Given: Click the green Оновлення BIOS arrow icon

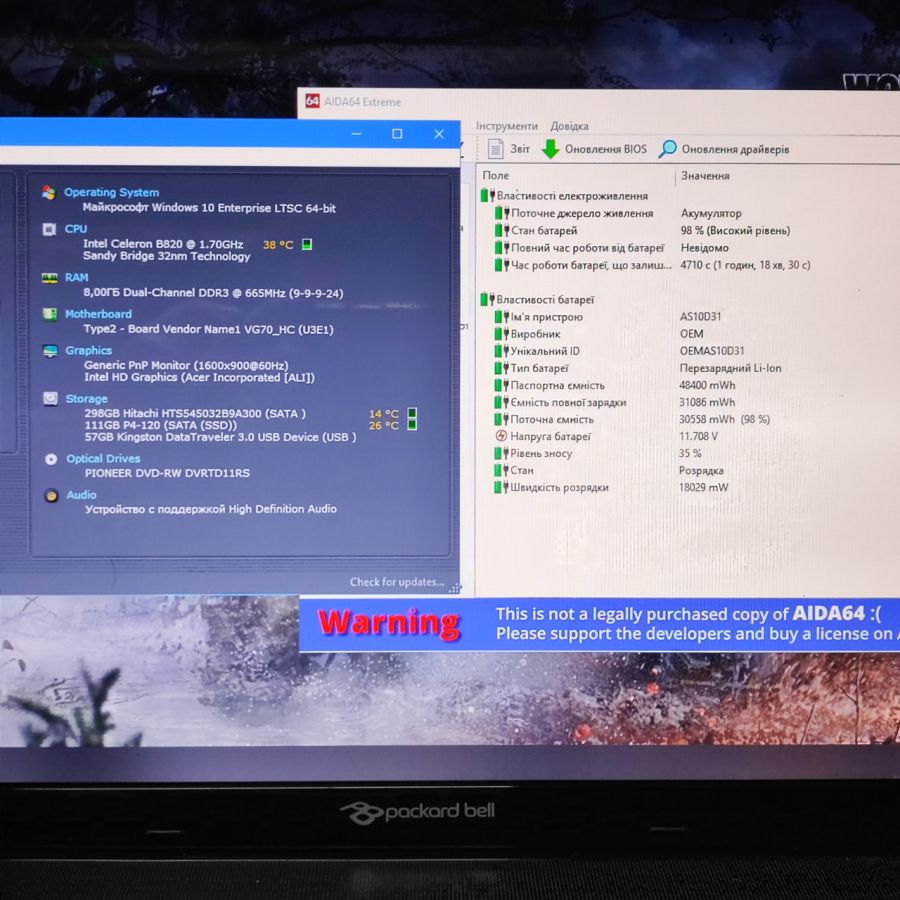Looking at the screenshot, I should pos(550,149).
